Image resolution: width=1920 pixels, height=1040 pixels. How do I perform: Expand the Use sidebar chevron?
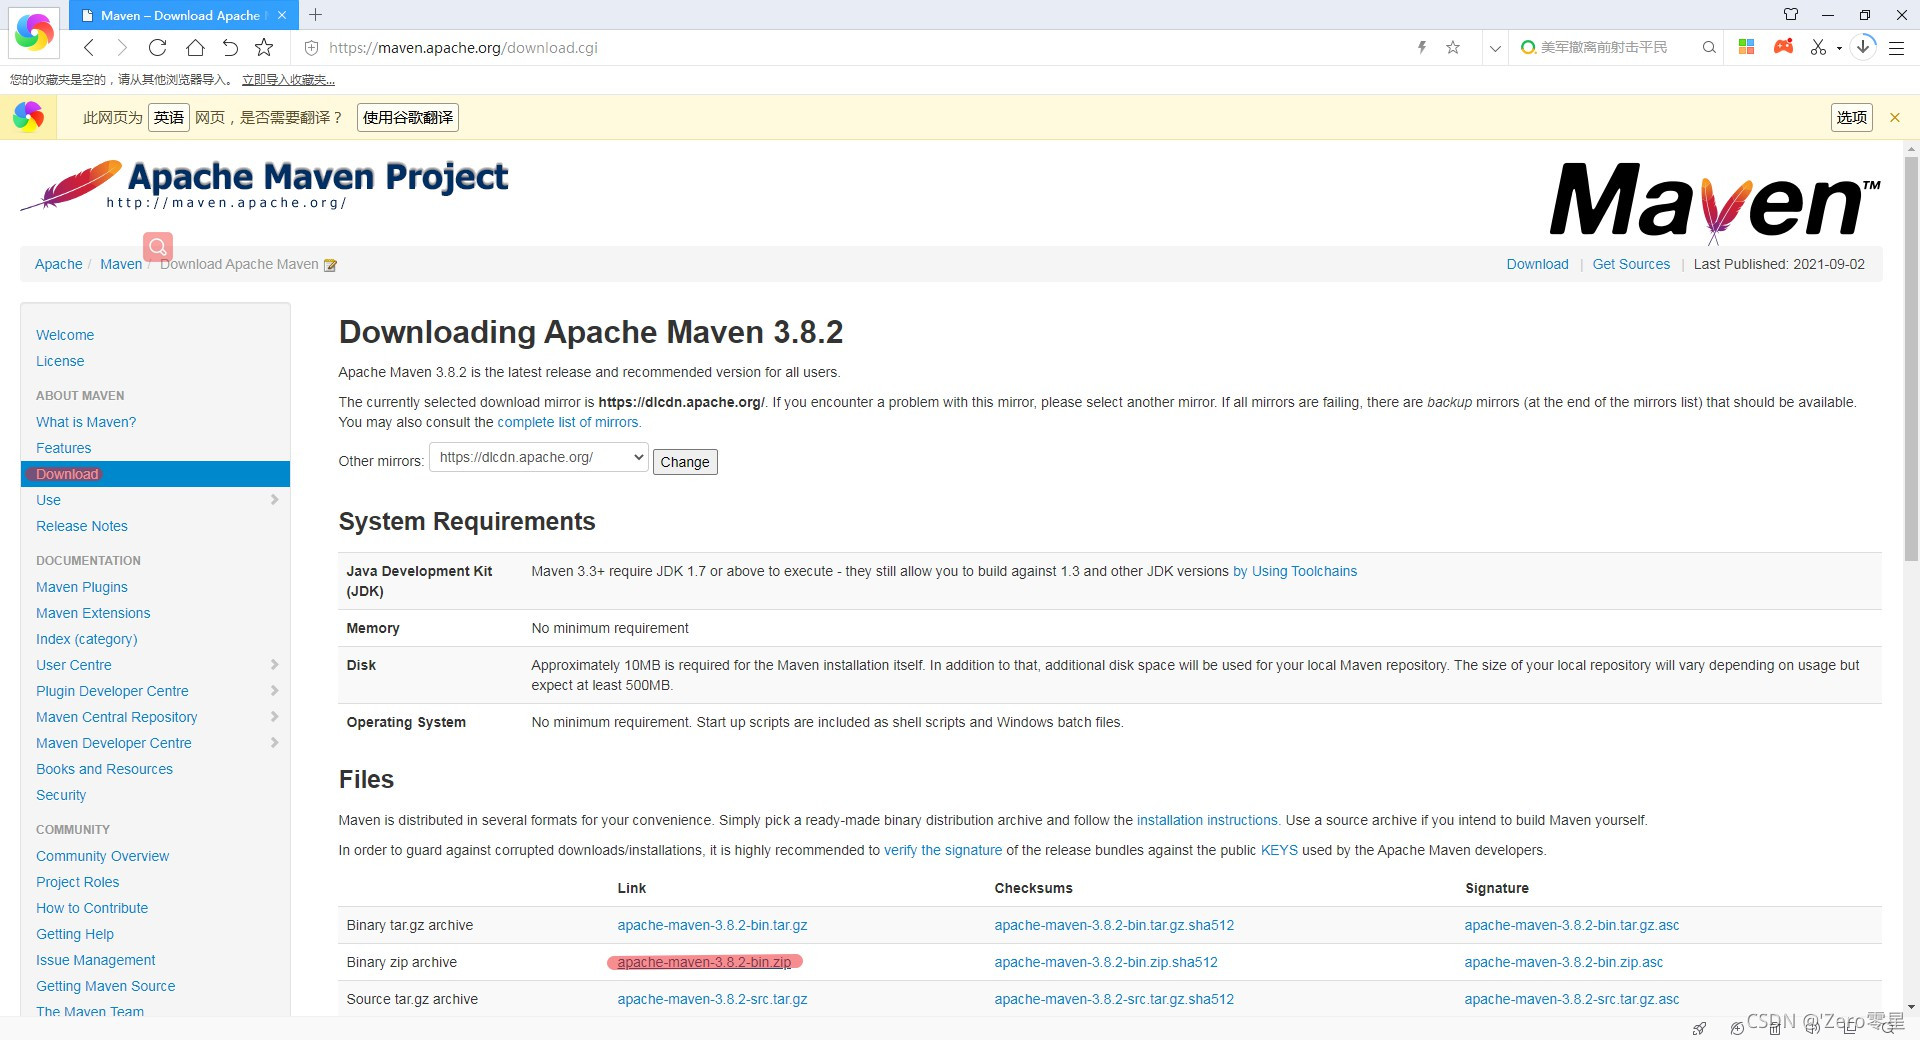[274, 499]
